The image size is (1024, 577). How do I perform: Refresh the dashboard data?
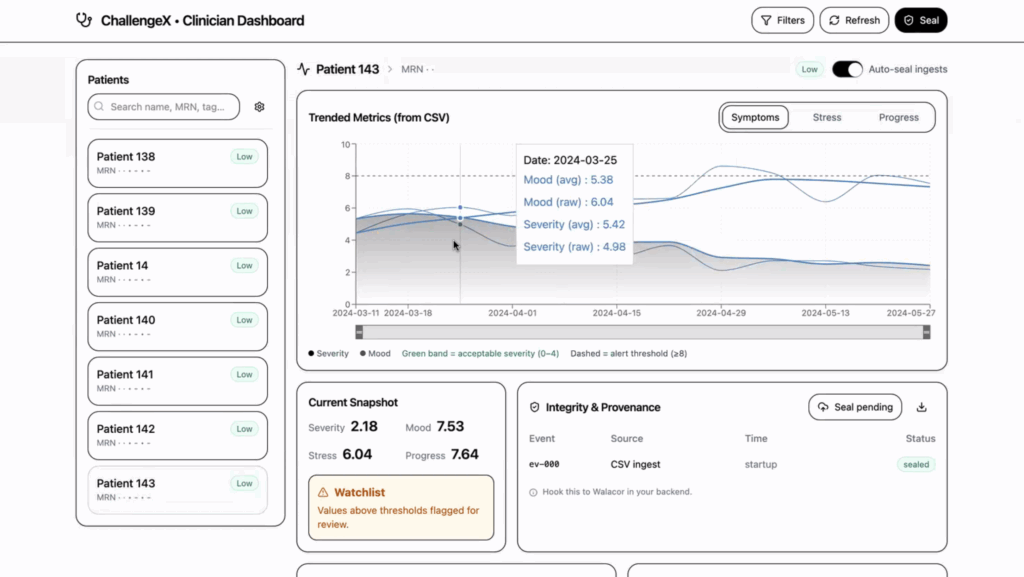(853, 20)
